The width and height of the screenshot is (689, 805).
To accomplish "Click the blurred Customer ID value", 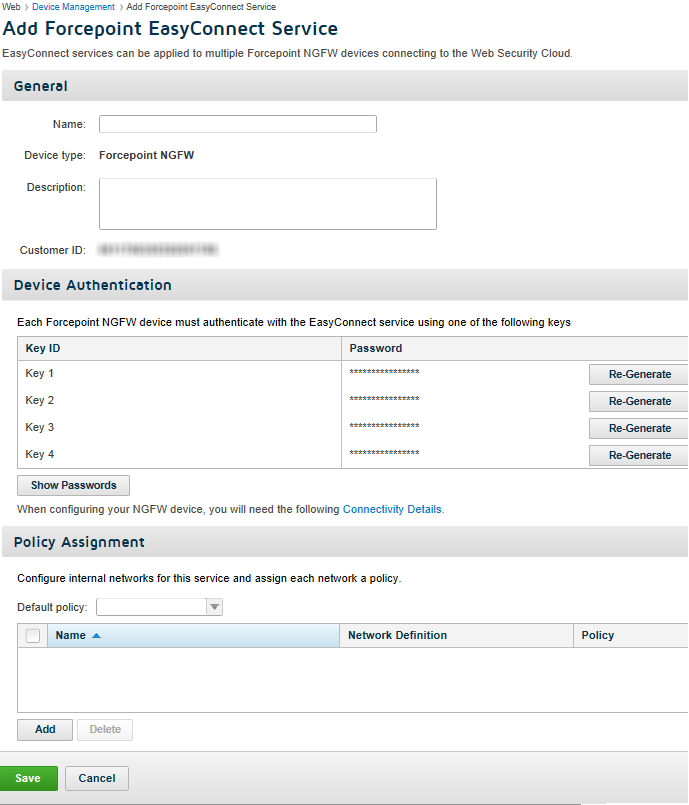I will pyautogui.click(x=158, y=250).
